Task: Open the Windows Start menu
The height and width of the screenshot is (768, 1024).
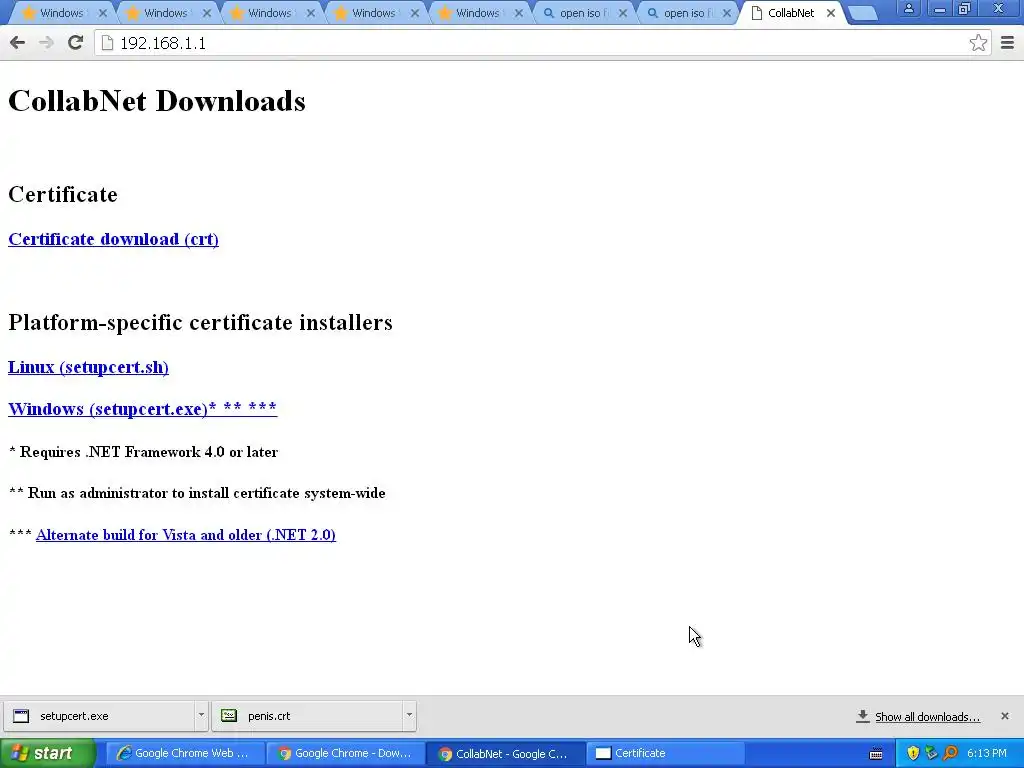Action: coord(47,754)
